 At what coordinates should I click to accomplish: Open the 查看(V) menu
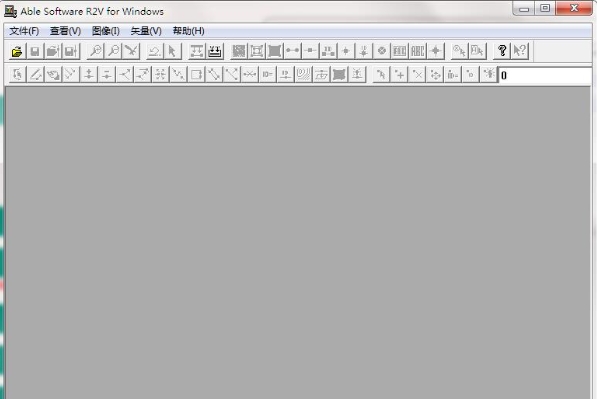tap(65, 31)
